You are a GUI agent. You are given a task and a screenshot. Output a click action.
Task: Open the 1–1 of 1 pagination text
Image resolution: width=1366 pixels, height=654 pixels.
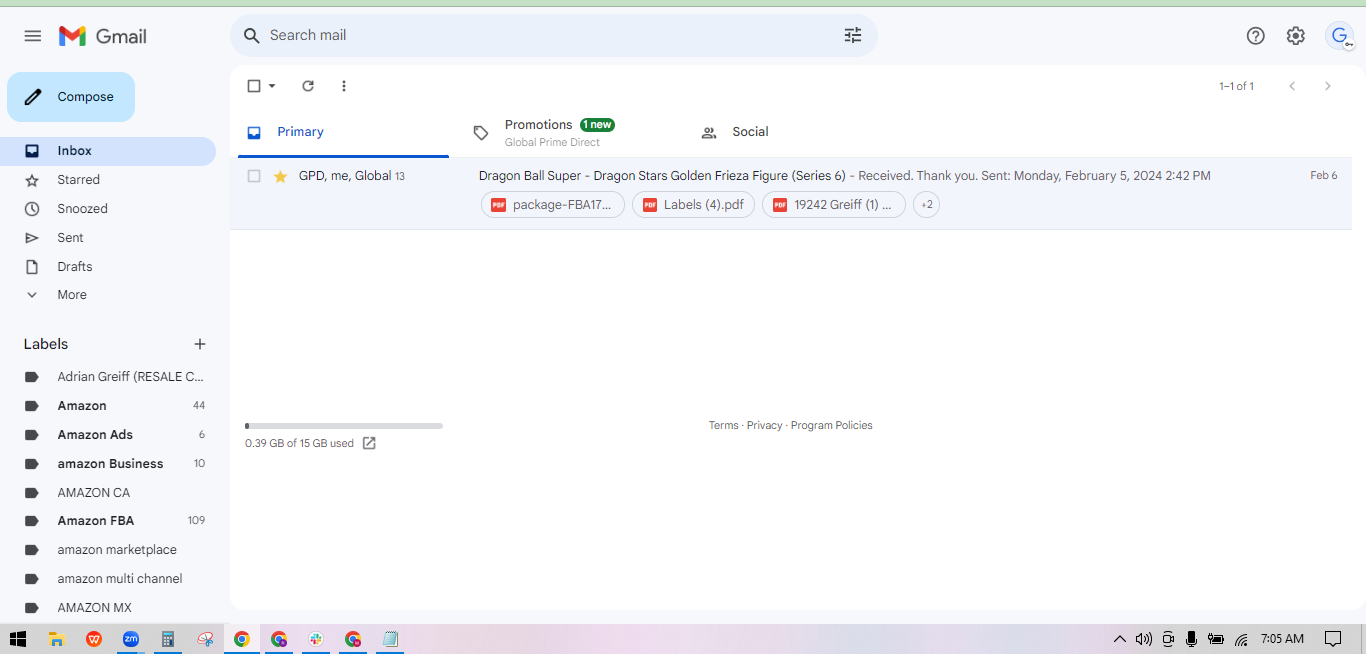1236,86
